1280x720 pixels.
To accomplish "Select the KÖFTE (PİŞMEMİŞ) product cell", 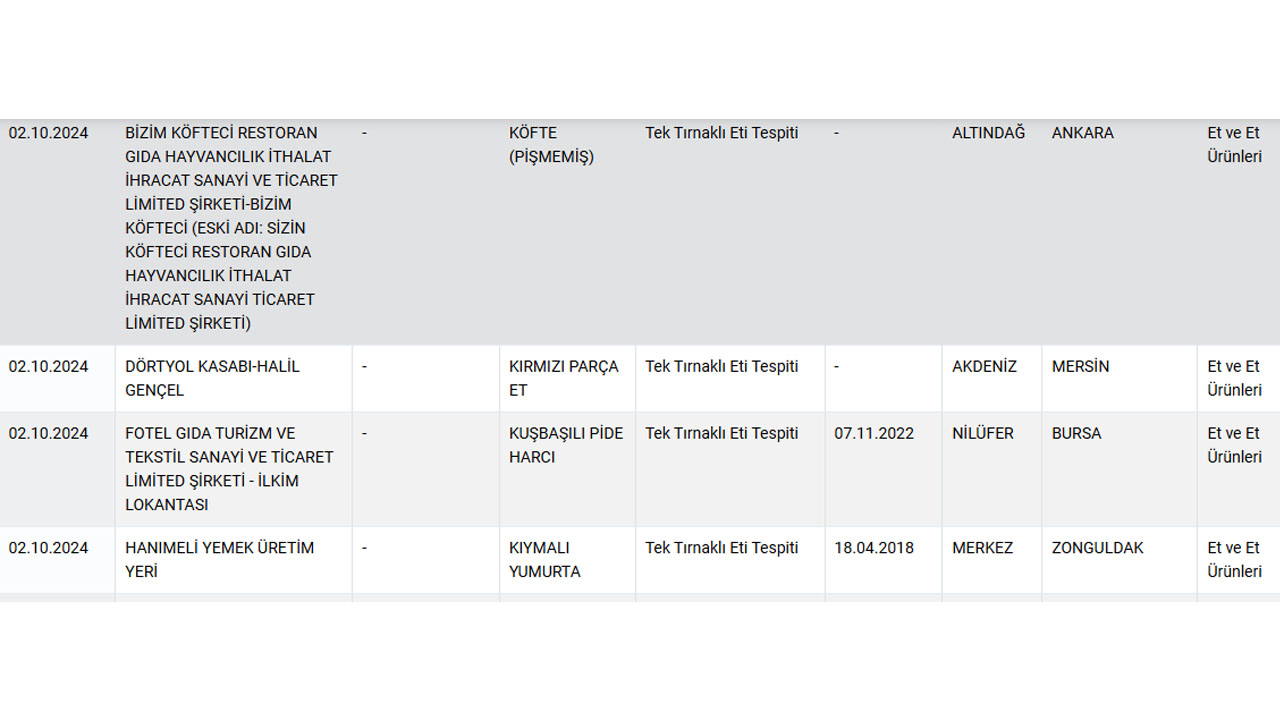I will (x=551, y=145).
